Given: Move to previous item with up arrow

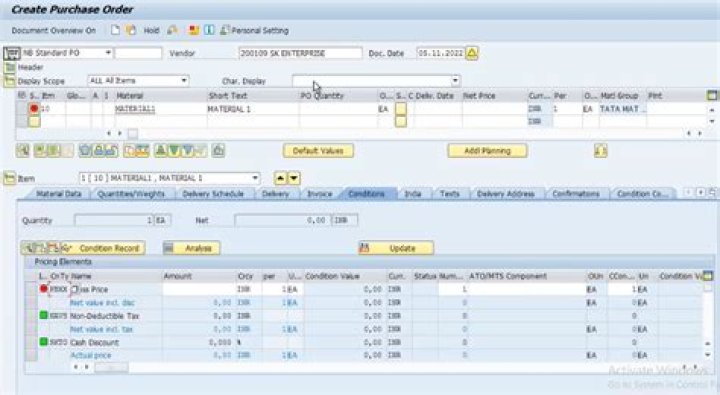Looking at the screenshot, I should click(280, 178).
